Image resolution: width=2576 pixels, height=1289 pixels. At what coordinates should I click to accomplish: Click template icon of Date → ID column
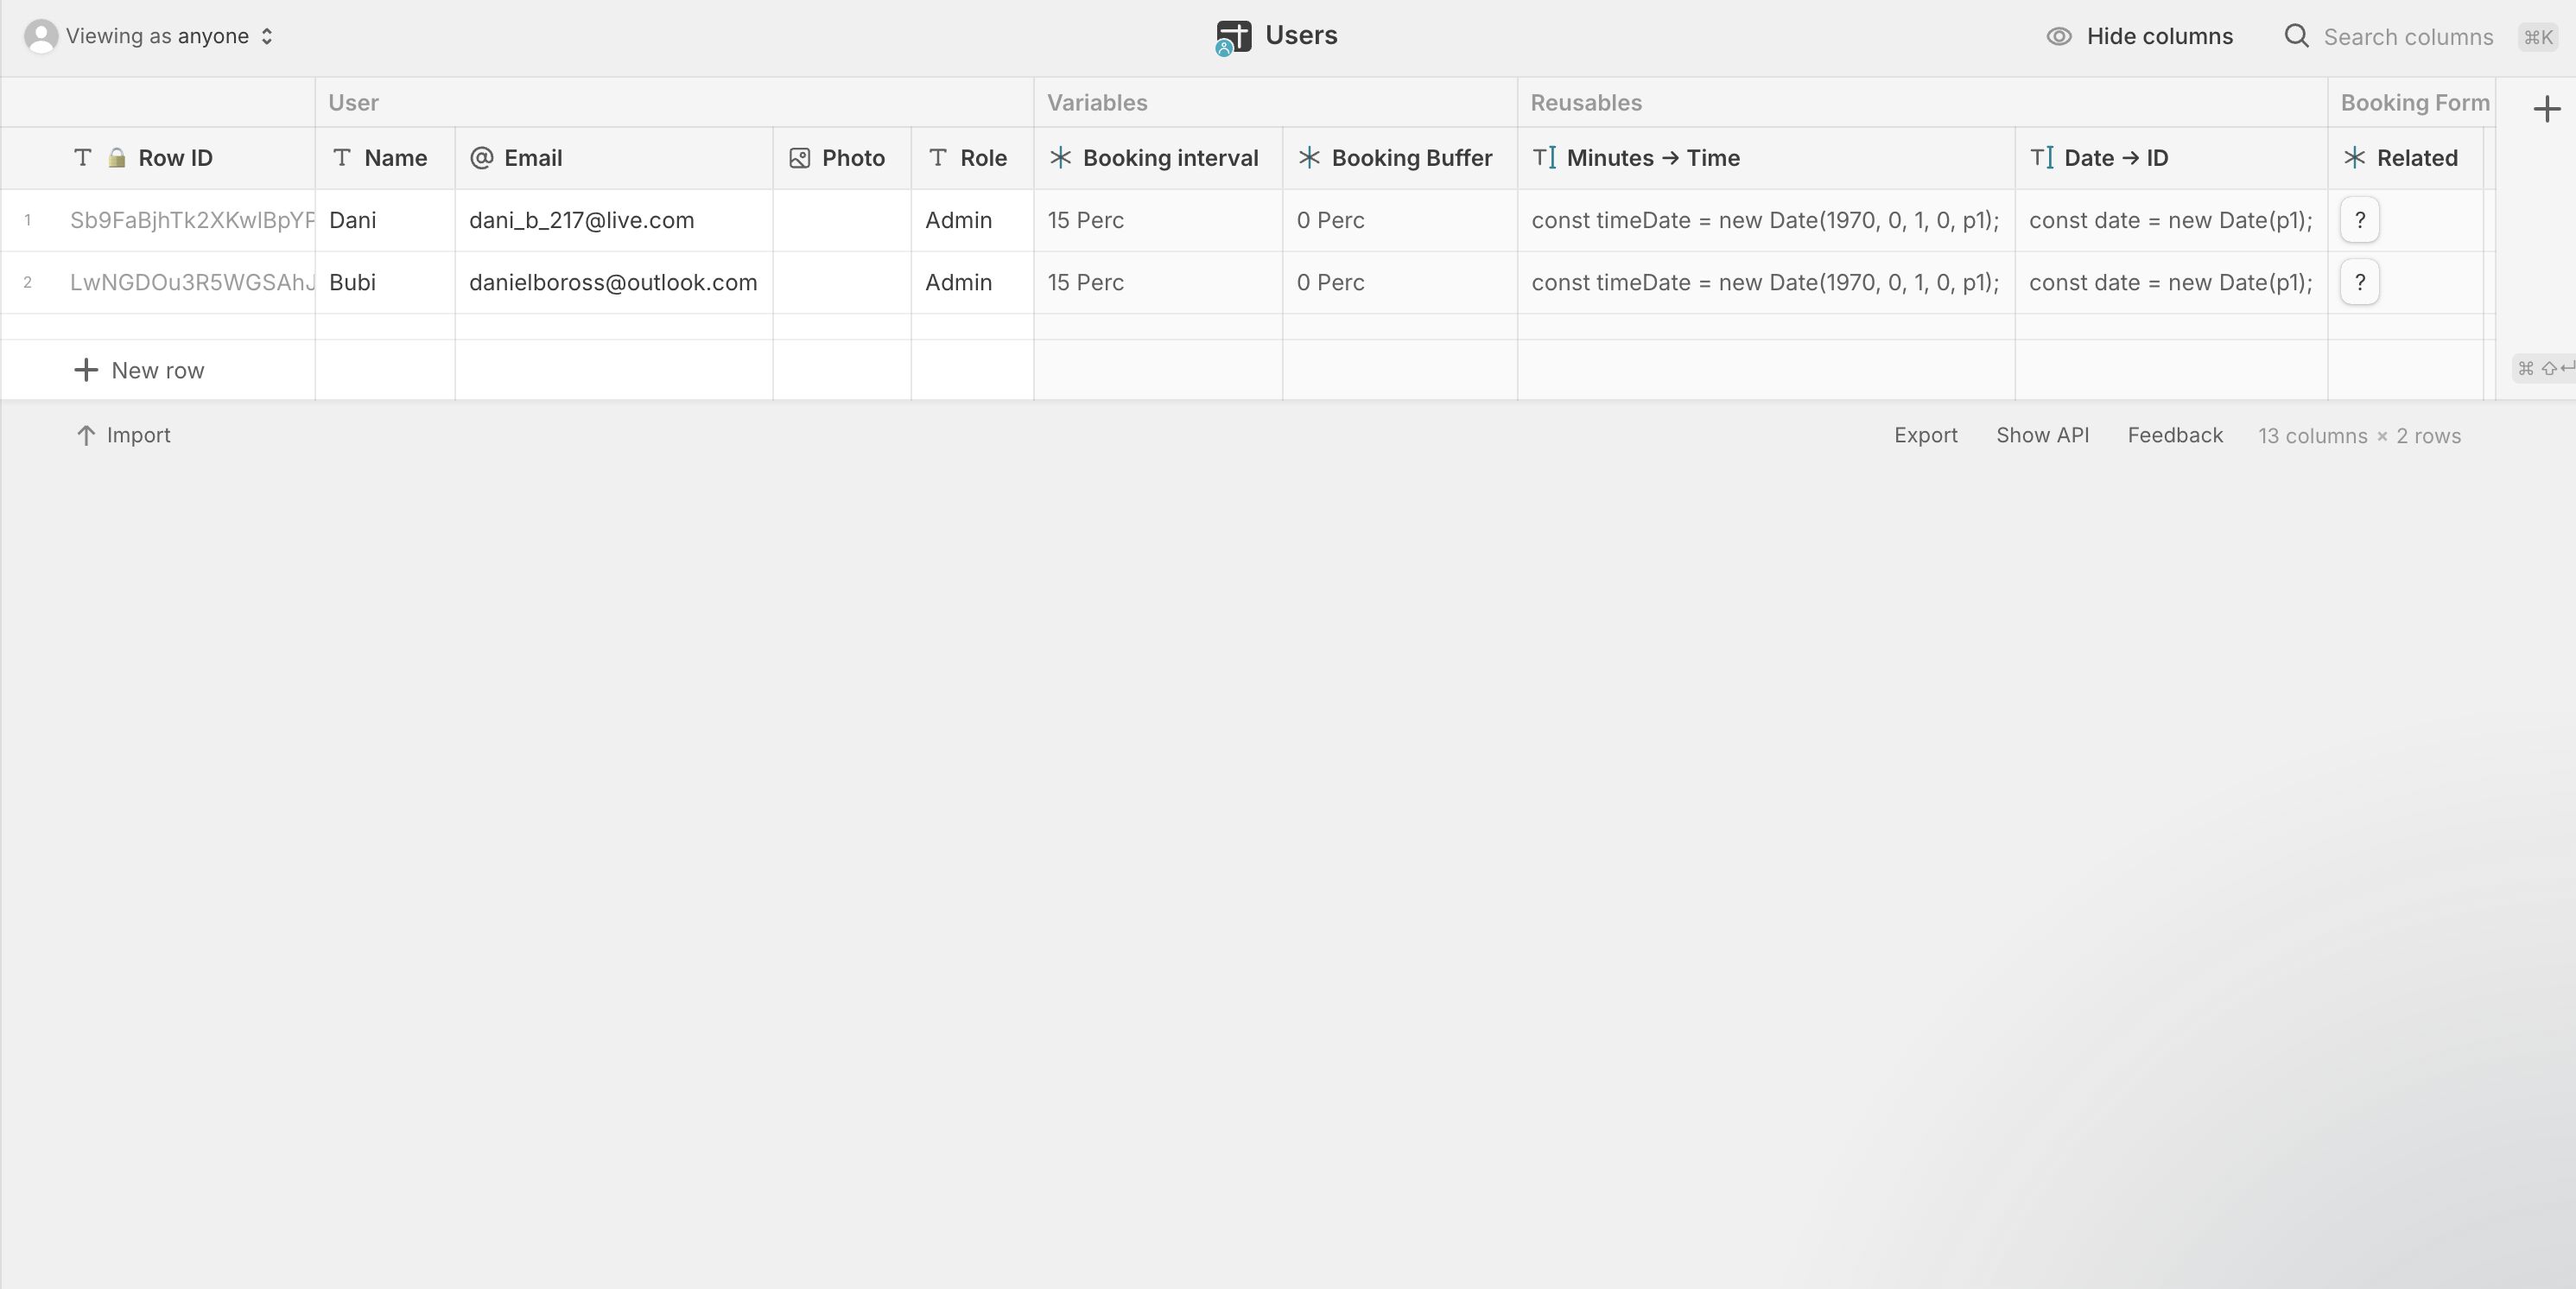(x=2042, y=158)
